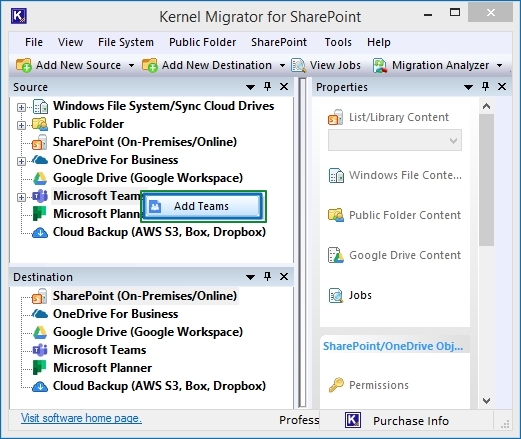Open the List/Library Content combo box
This screenshot has height=439, width=521.
(395, 140)
